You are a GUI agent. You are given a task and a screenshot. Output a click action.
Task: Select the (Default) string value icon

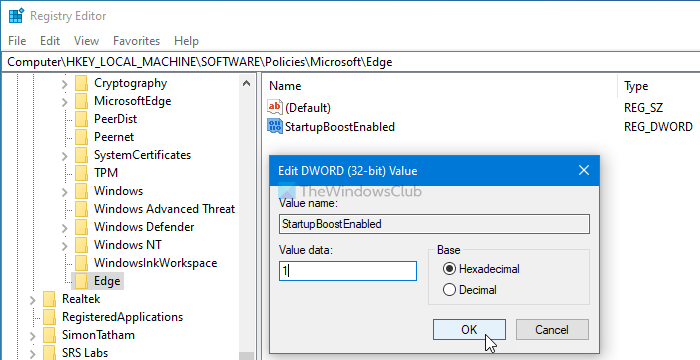pos(275,107)
